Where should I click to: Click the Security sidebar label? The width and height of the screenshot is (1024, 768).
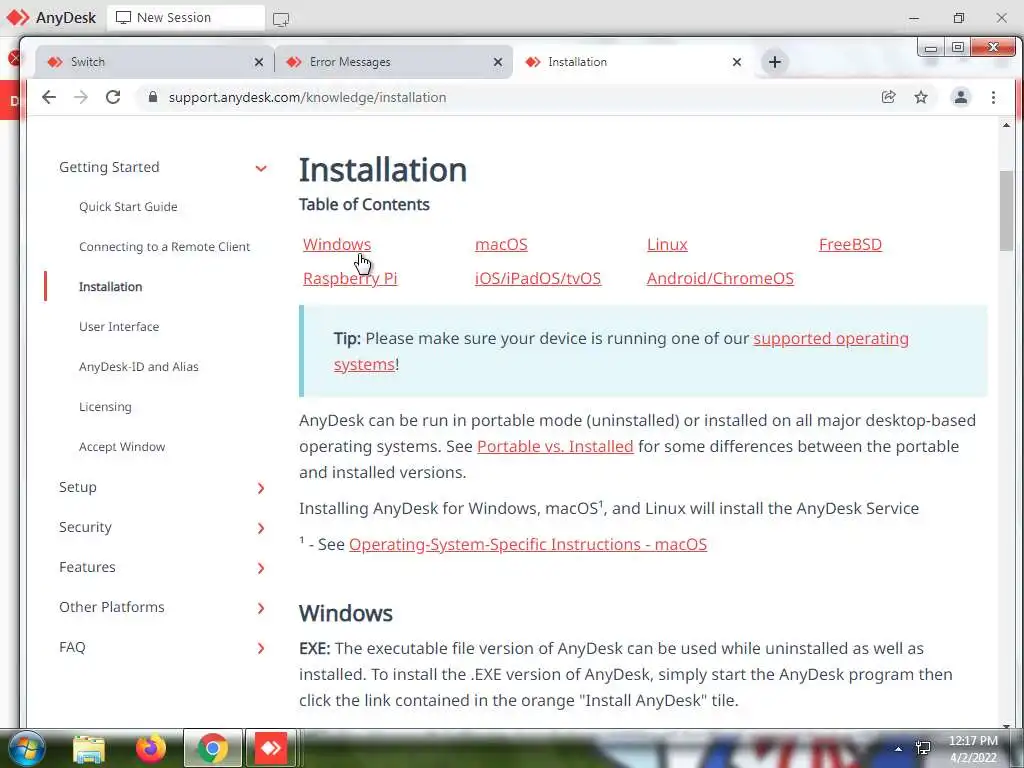point(85,527)
